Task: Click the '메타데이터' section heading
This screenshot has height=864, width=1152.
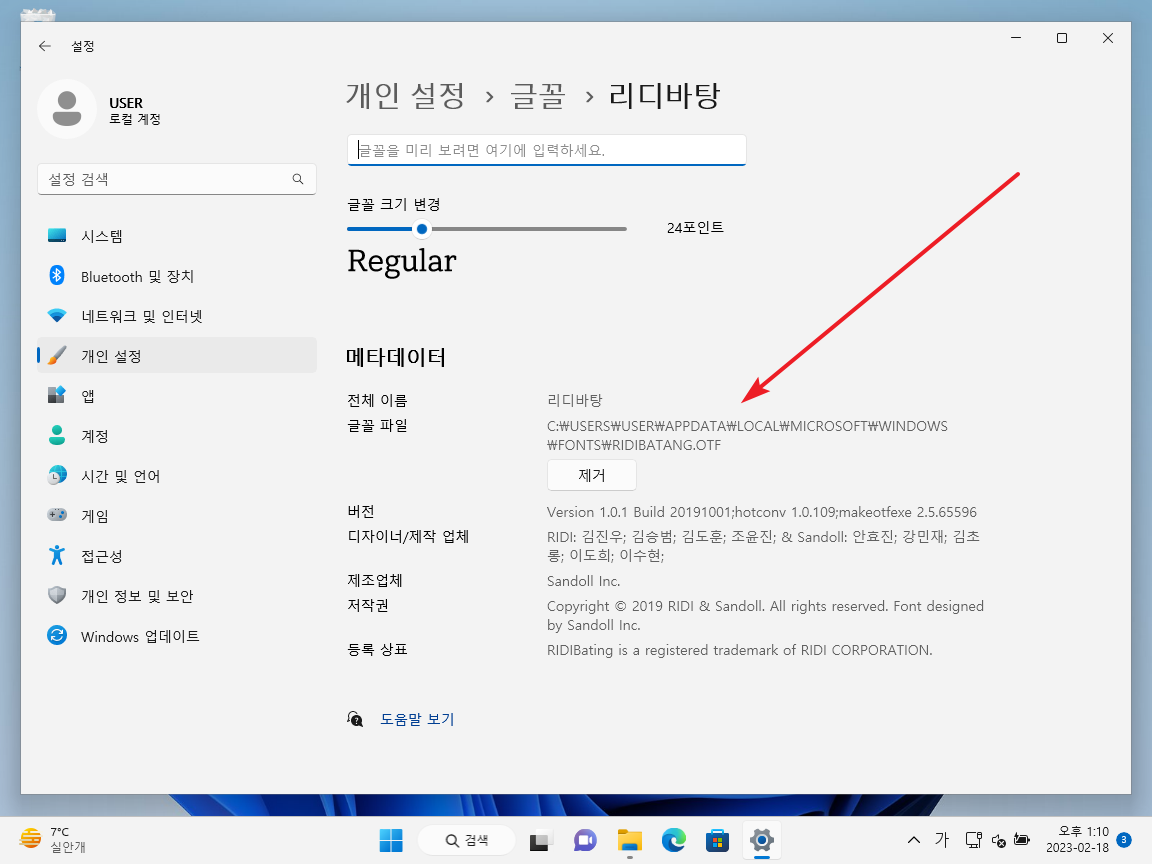Action: tap(396, 358)
